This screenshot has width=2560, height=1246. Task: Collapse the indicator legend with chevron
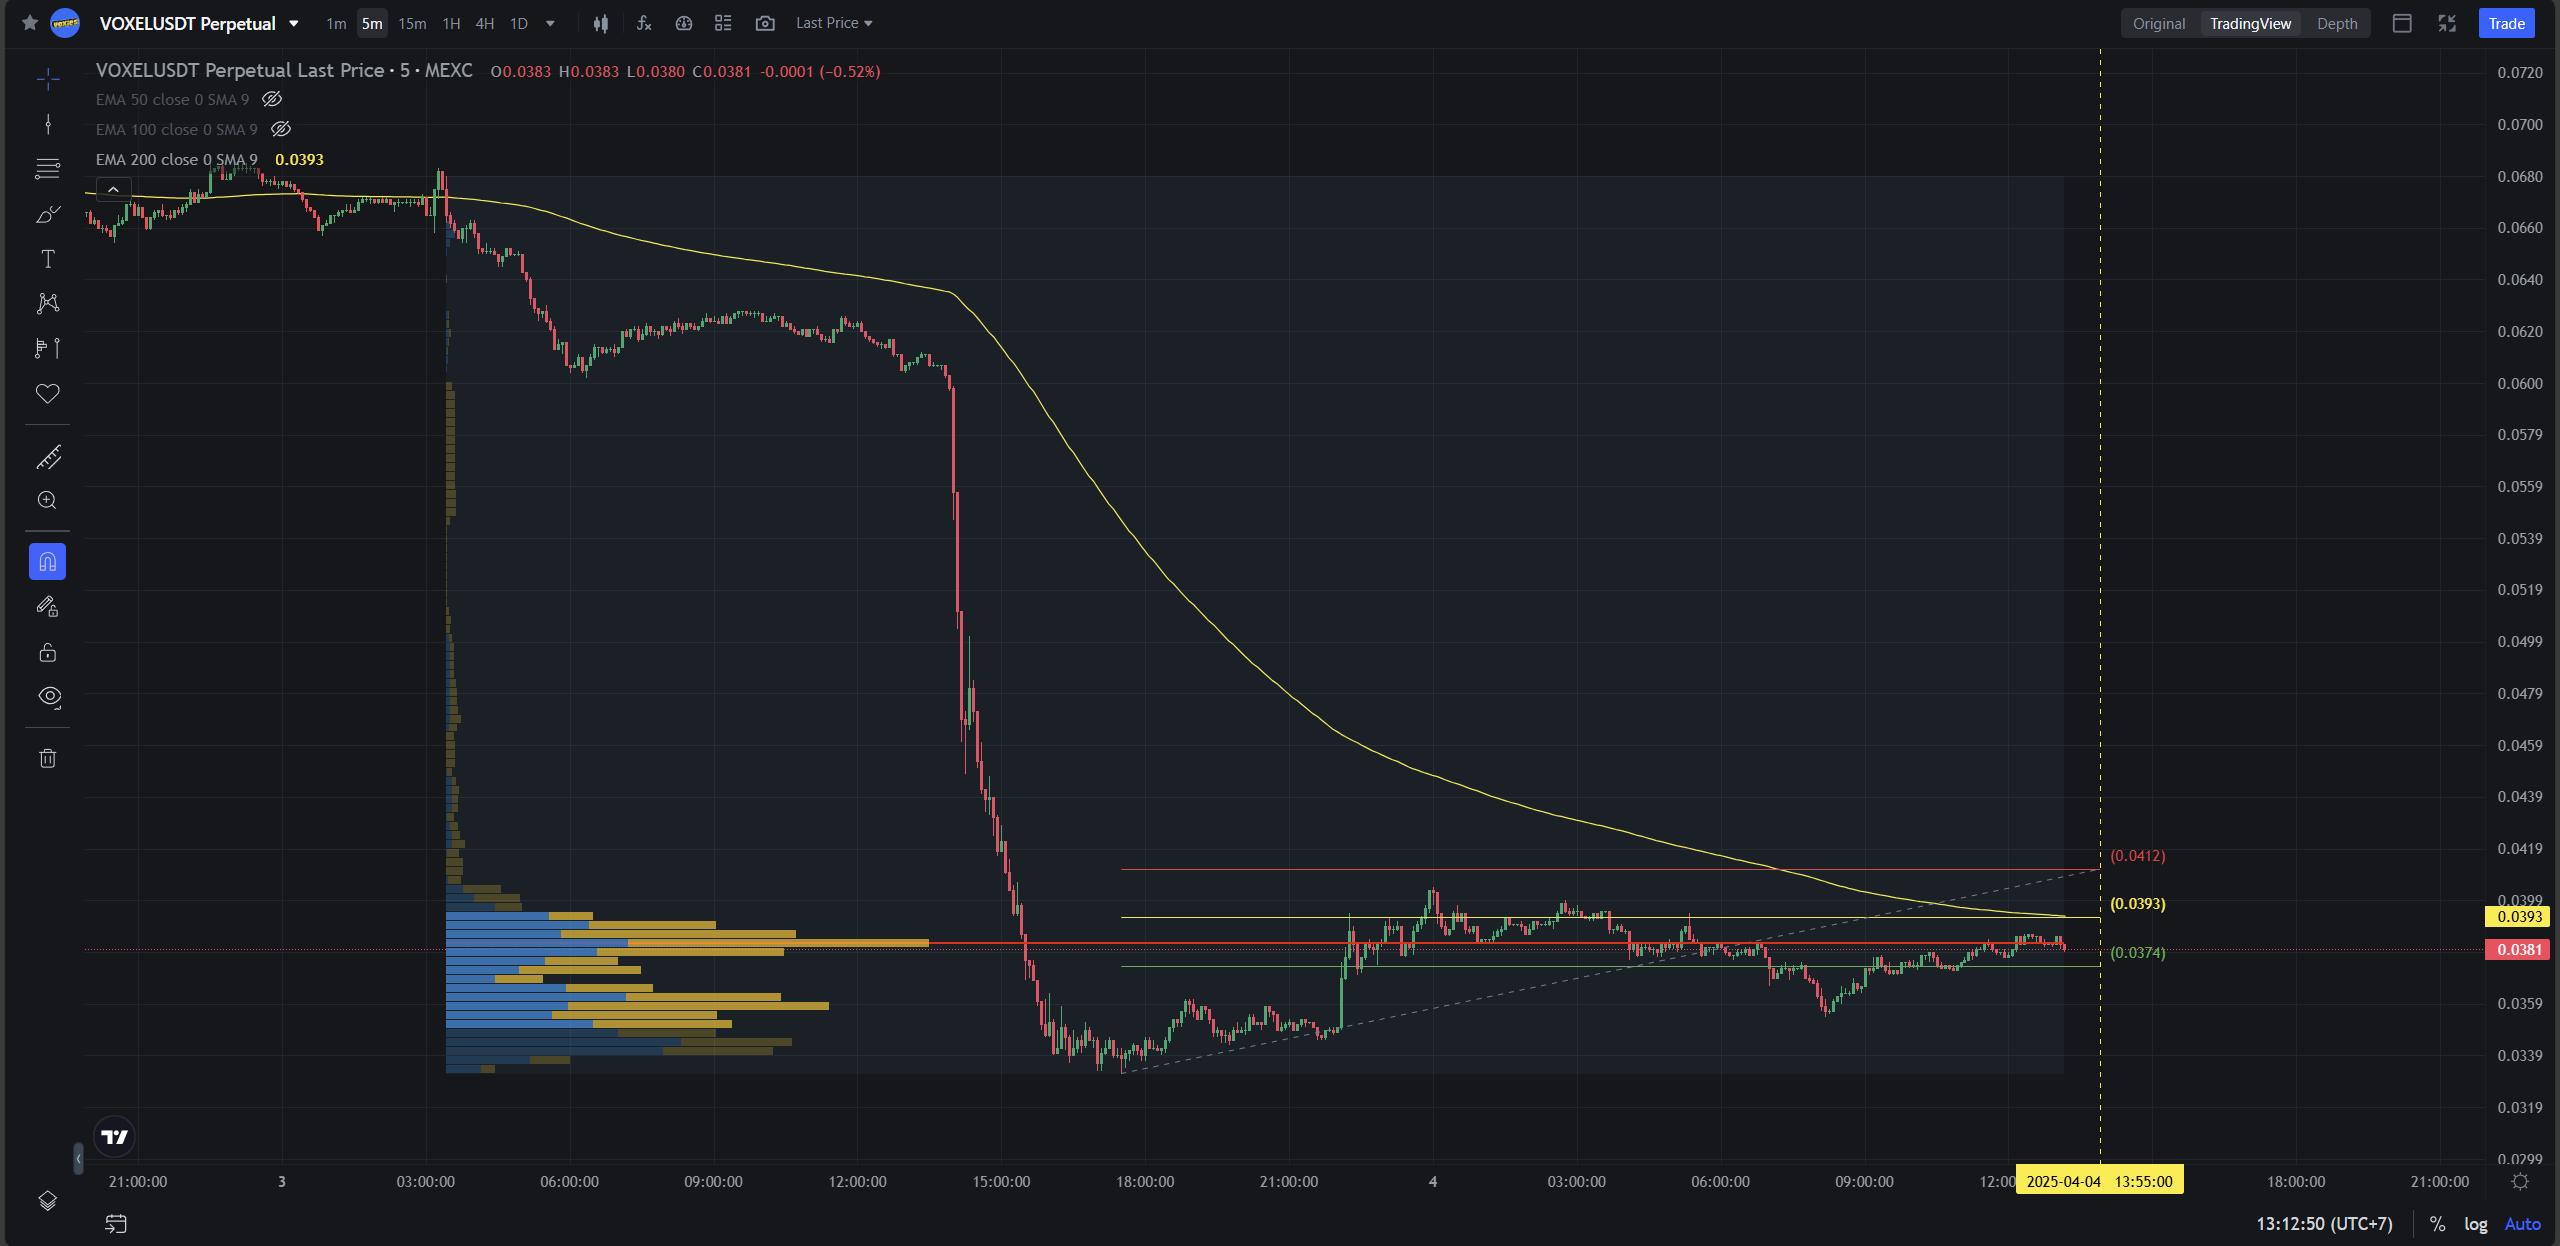[113, 189]
